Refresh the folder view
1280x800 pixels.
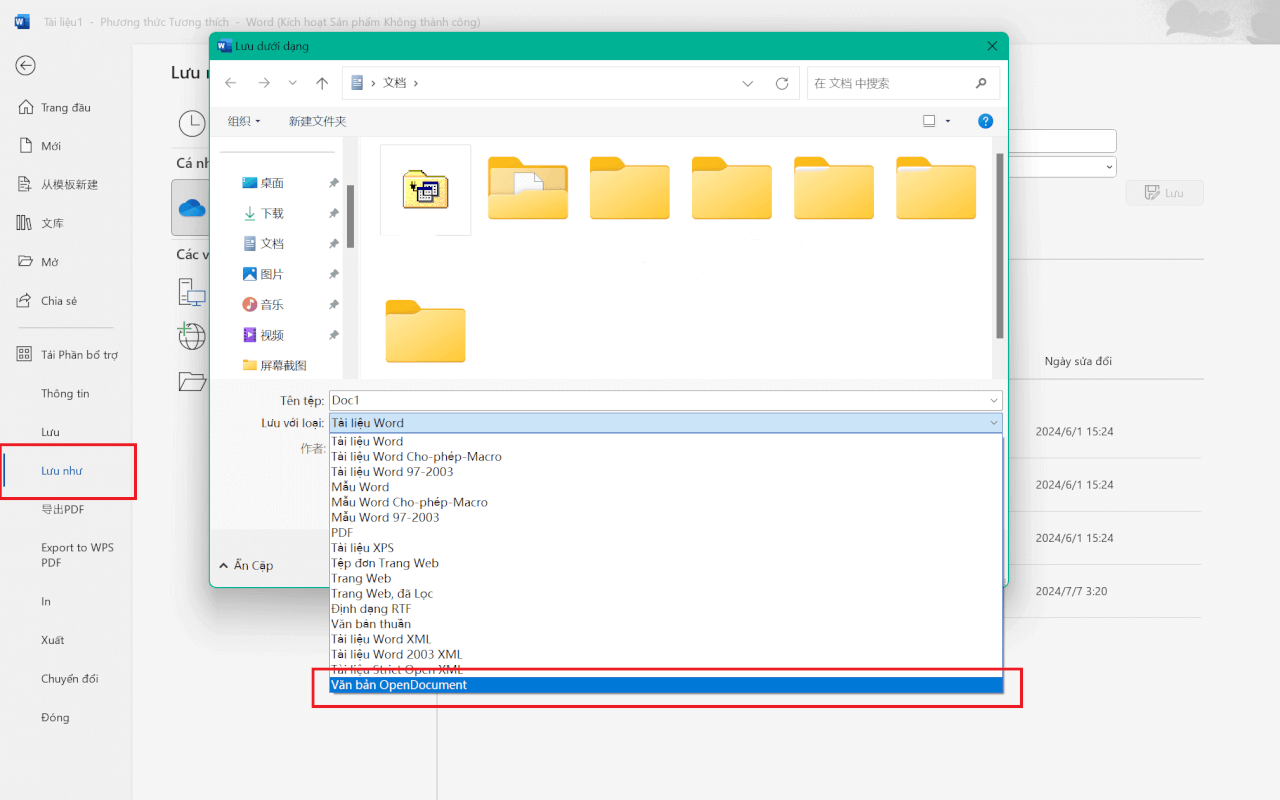point(782,84)
